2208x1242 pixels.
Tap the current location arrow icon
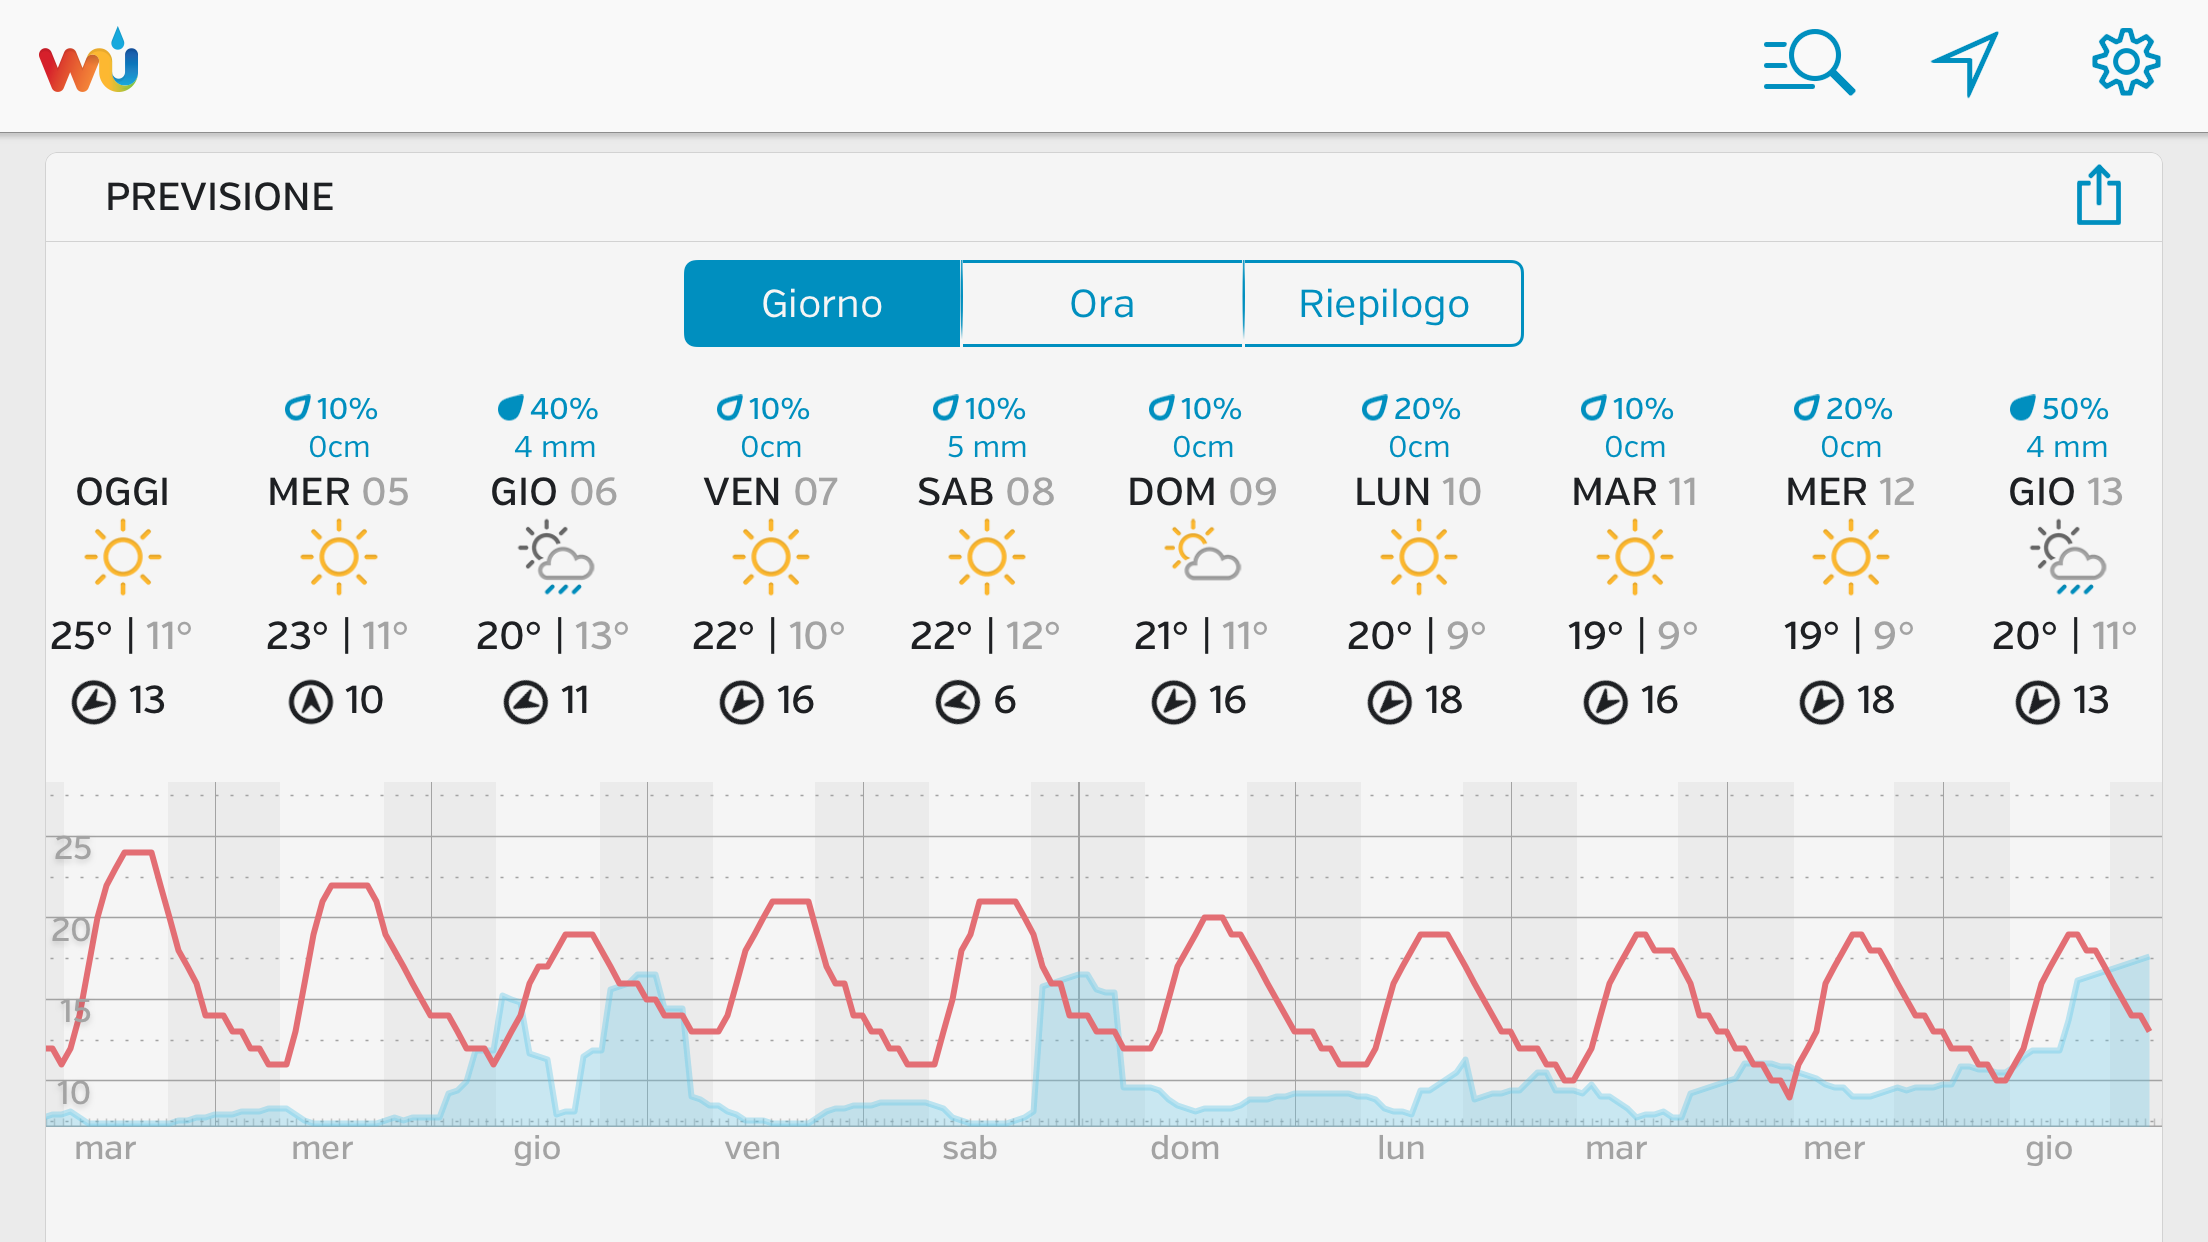pyautogui.click(x=1965, y=63)
